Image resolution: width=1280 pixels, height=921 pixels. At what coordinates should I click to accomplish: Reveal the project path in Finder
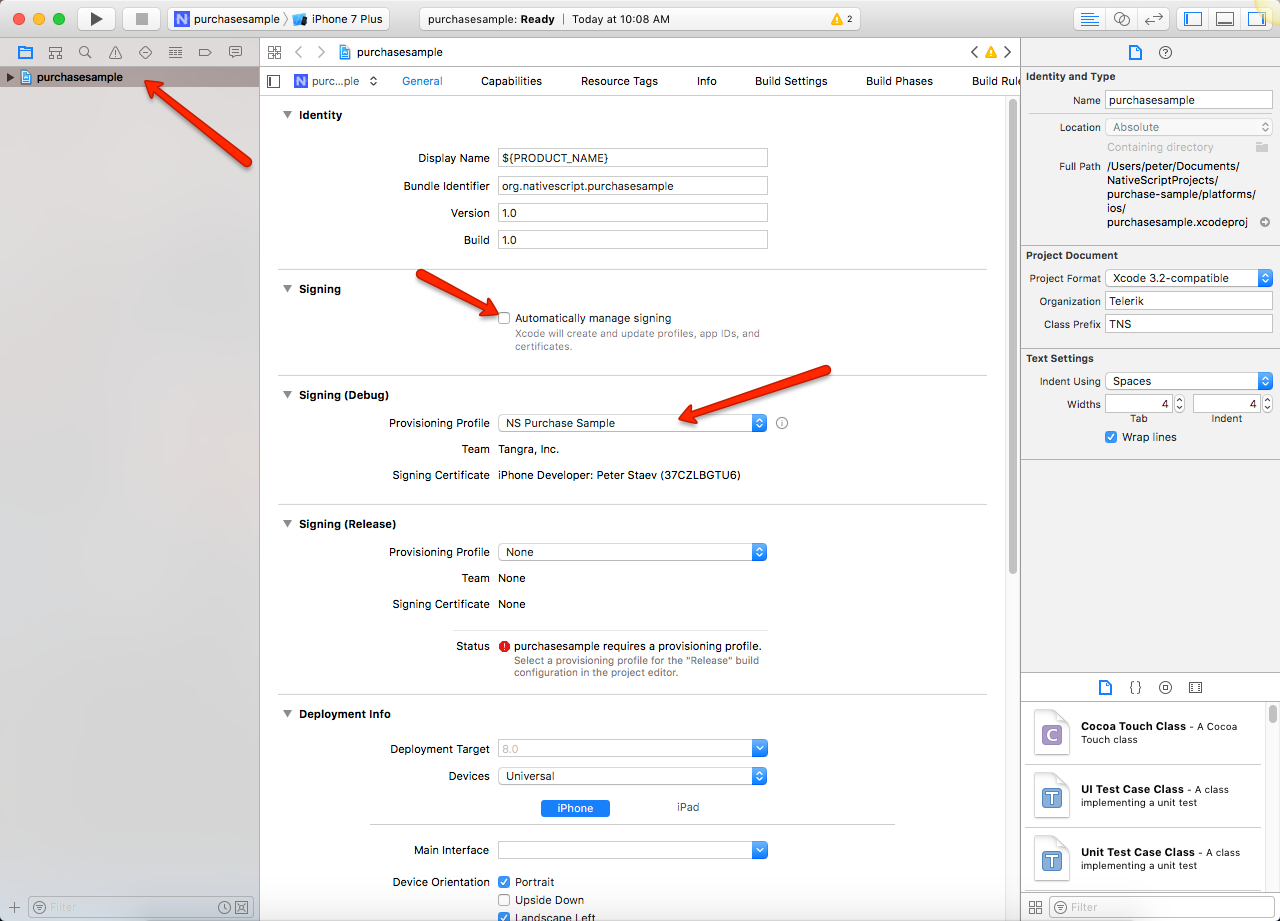click(1265, 222)
